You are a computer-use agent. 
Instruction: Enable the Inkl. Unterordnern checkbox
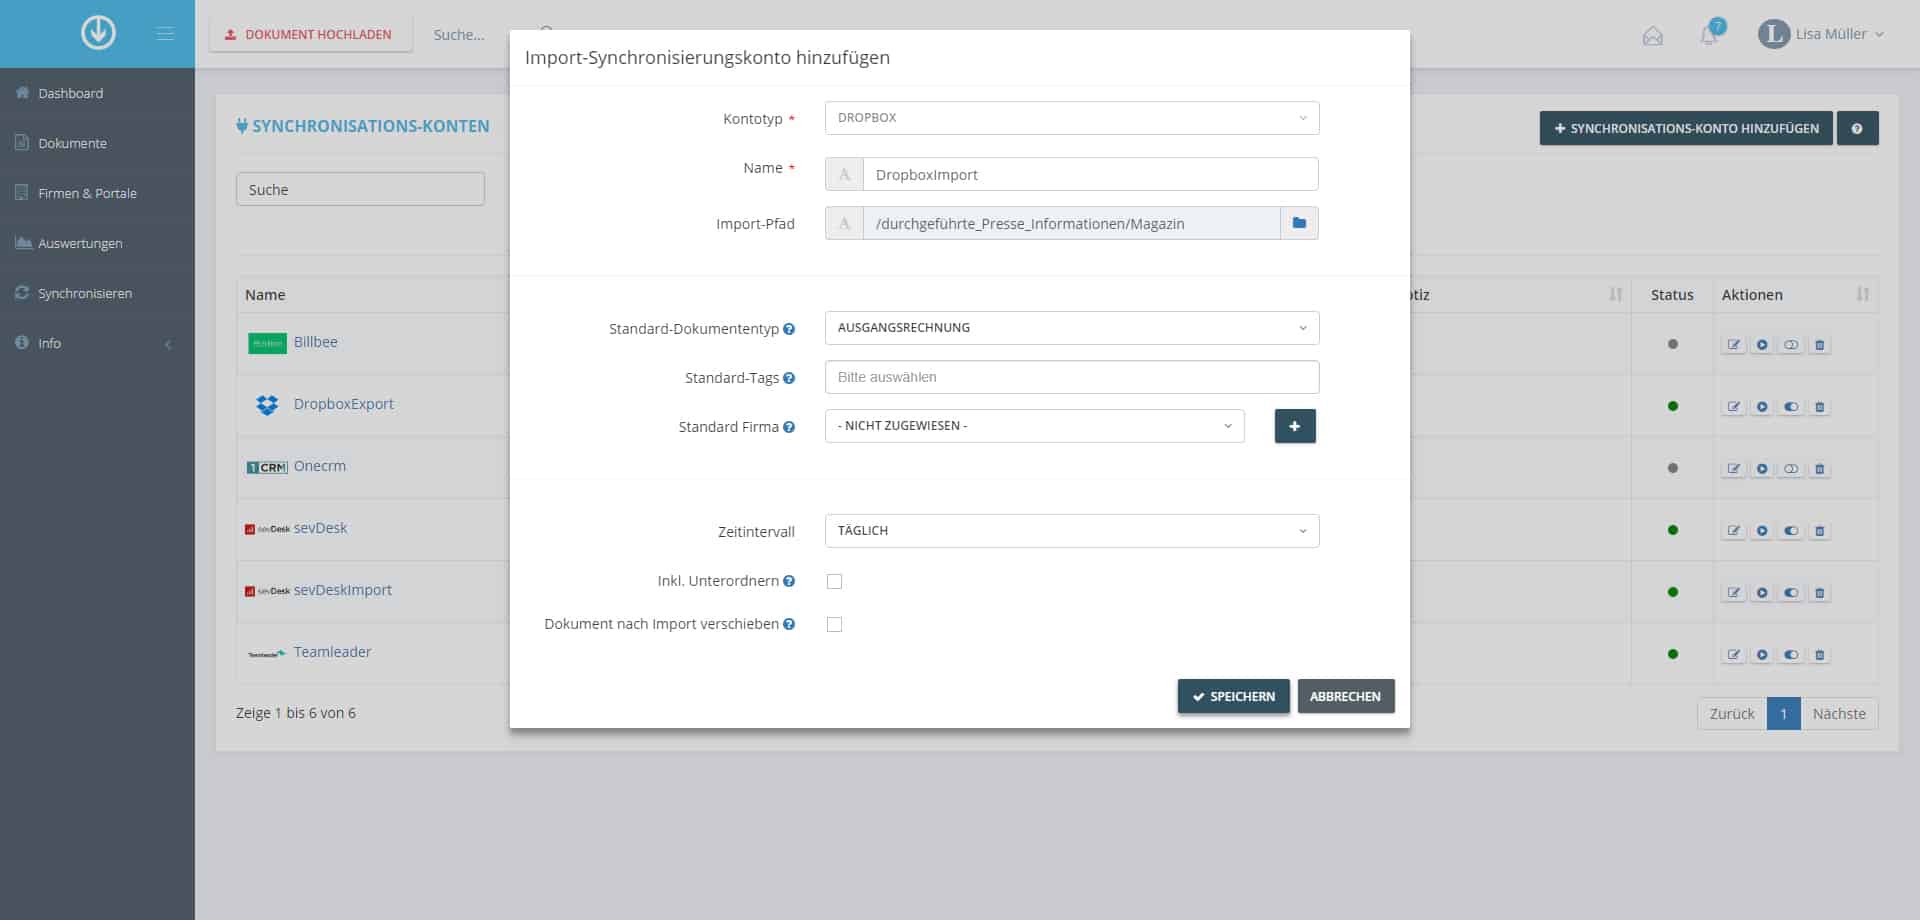click(835, 581)
